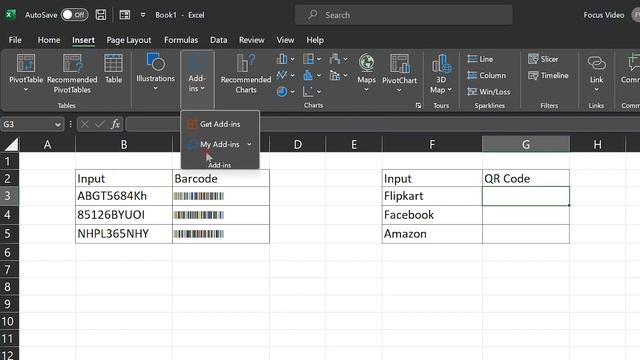Select row 3 header

click(x=8, y=196)
